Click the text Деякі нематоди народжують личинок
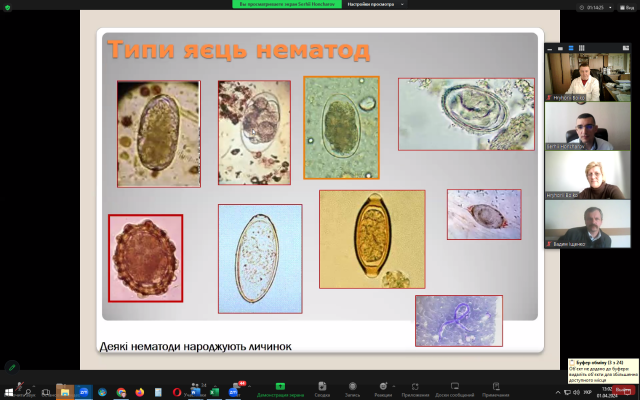This screenshot has height=400, width=640. tap(196, 347)
